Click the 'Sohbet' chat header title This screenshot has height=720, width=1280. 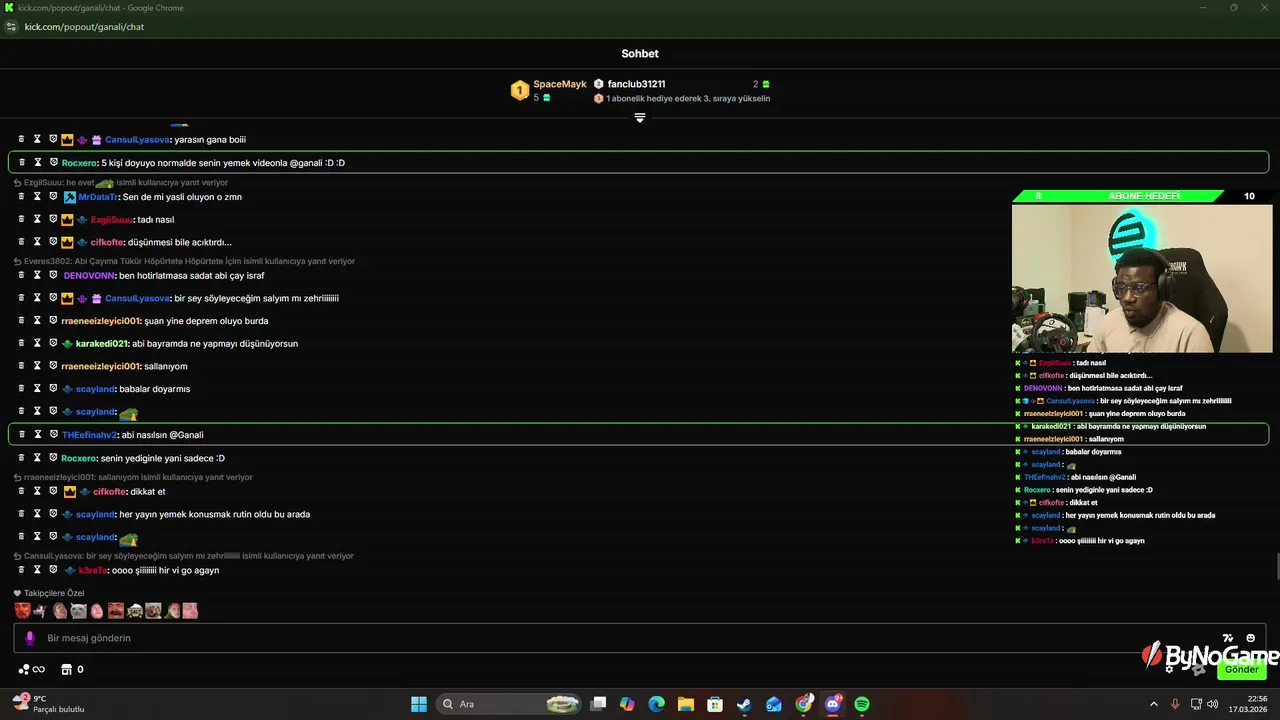[x=640, y=53]
